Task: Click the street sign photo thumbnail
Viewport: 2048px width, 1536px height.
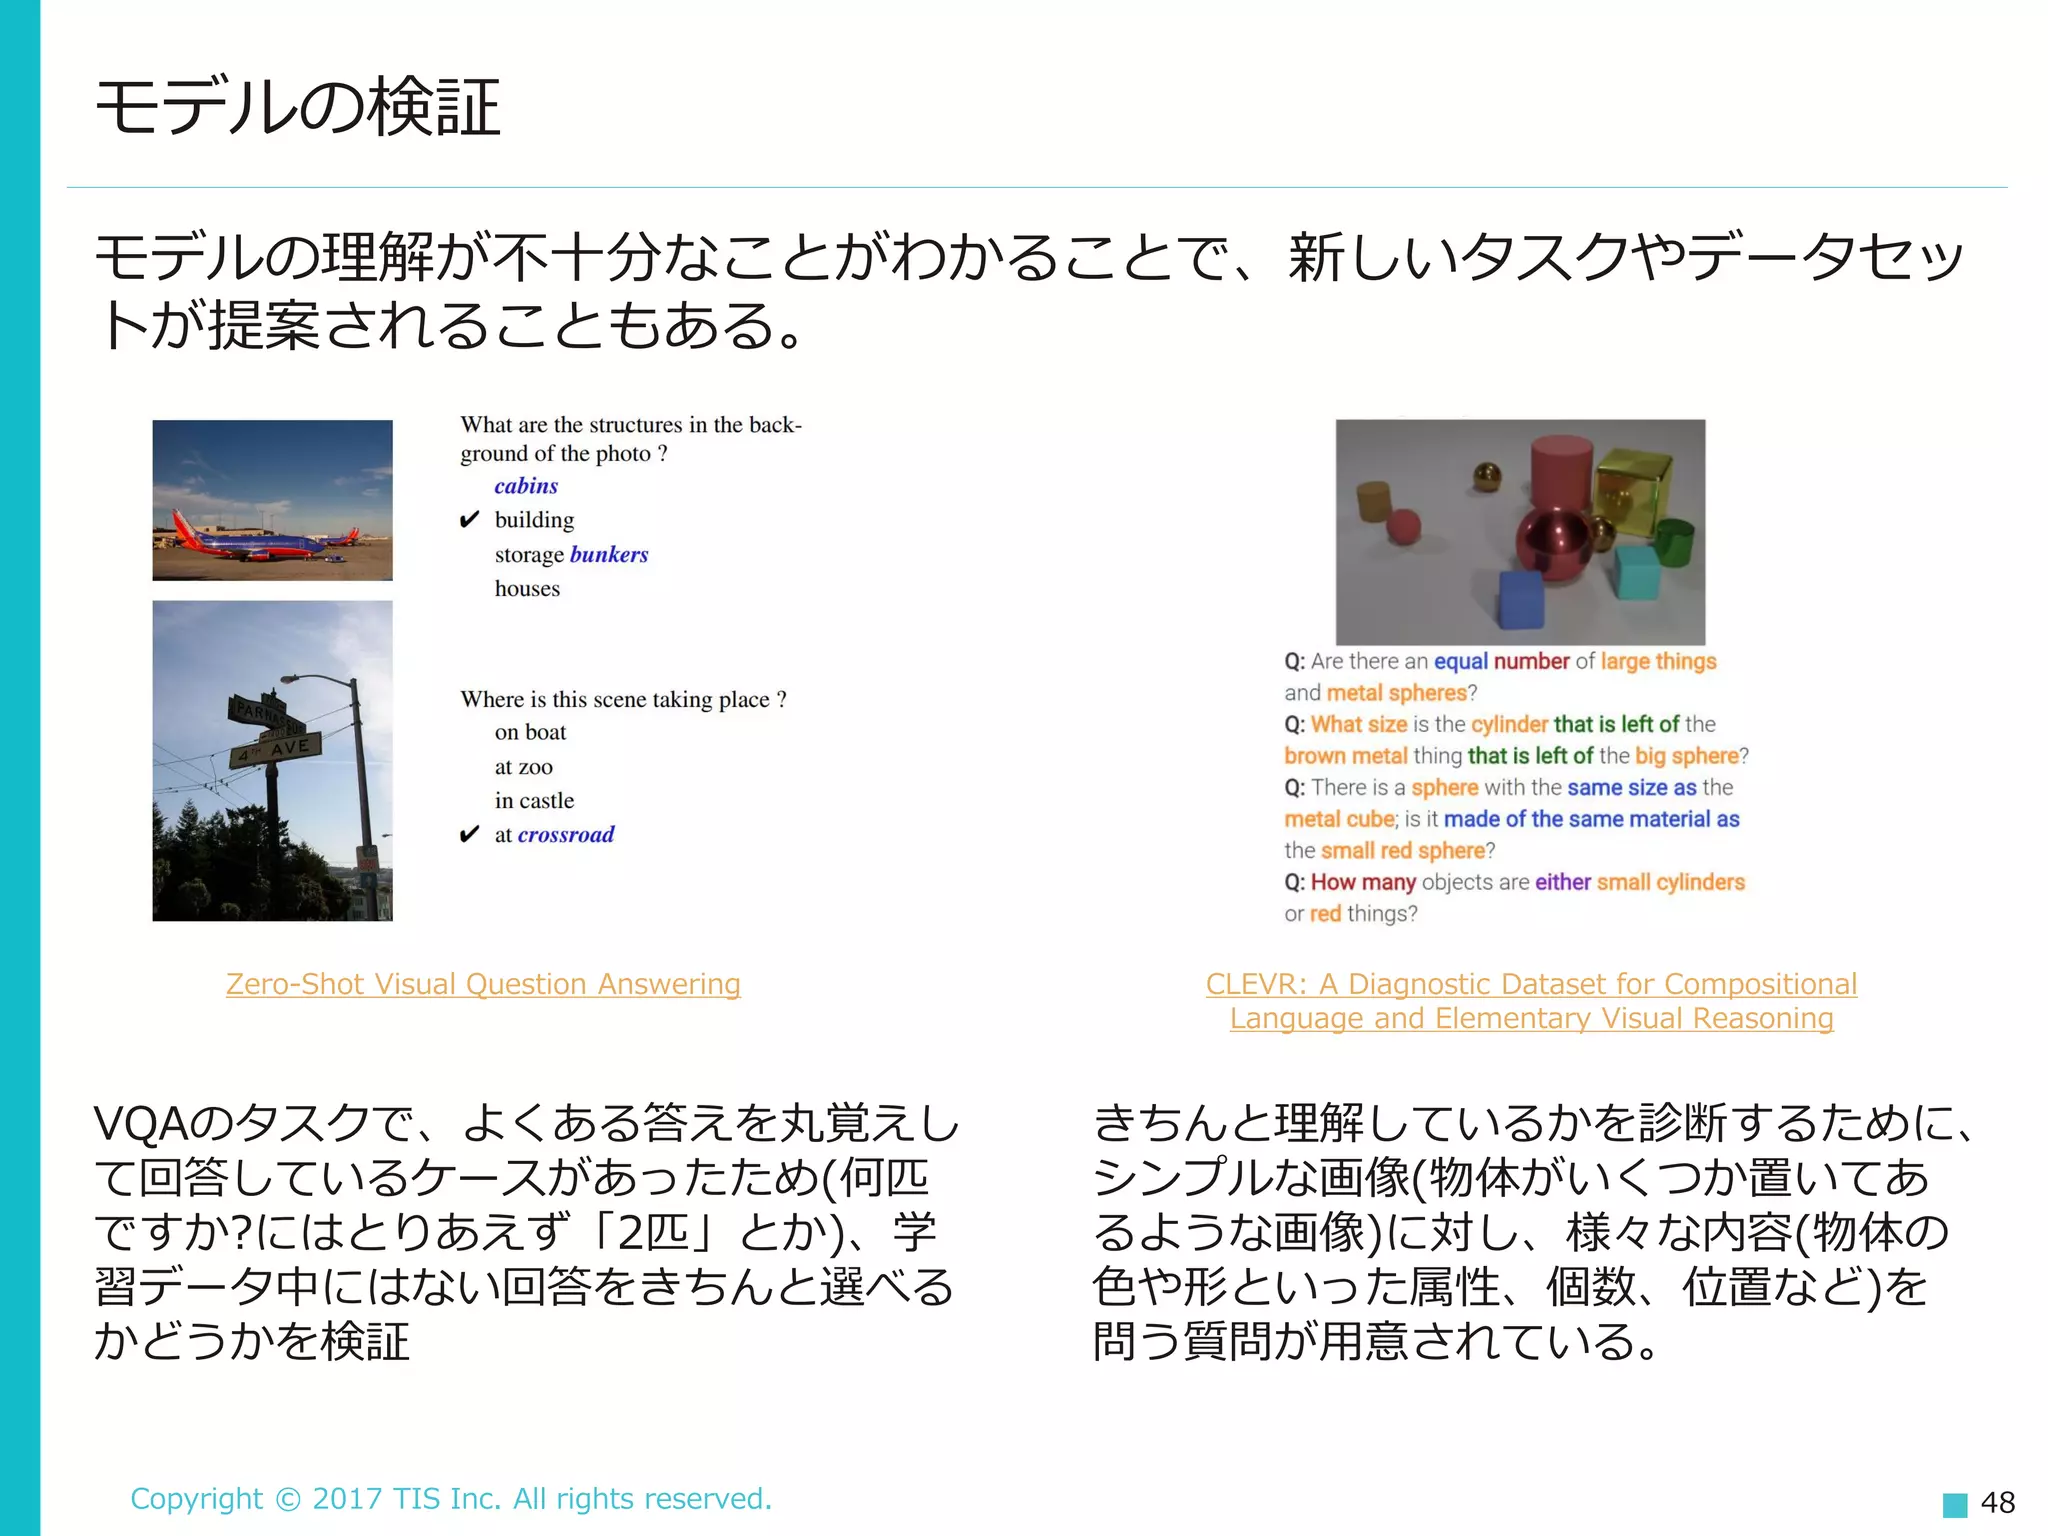Action: (x=272, y=760)
